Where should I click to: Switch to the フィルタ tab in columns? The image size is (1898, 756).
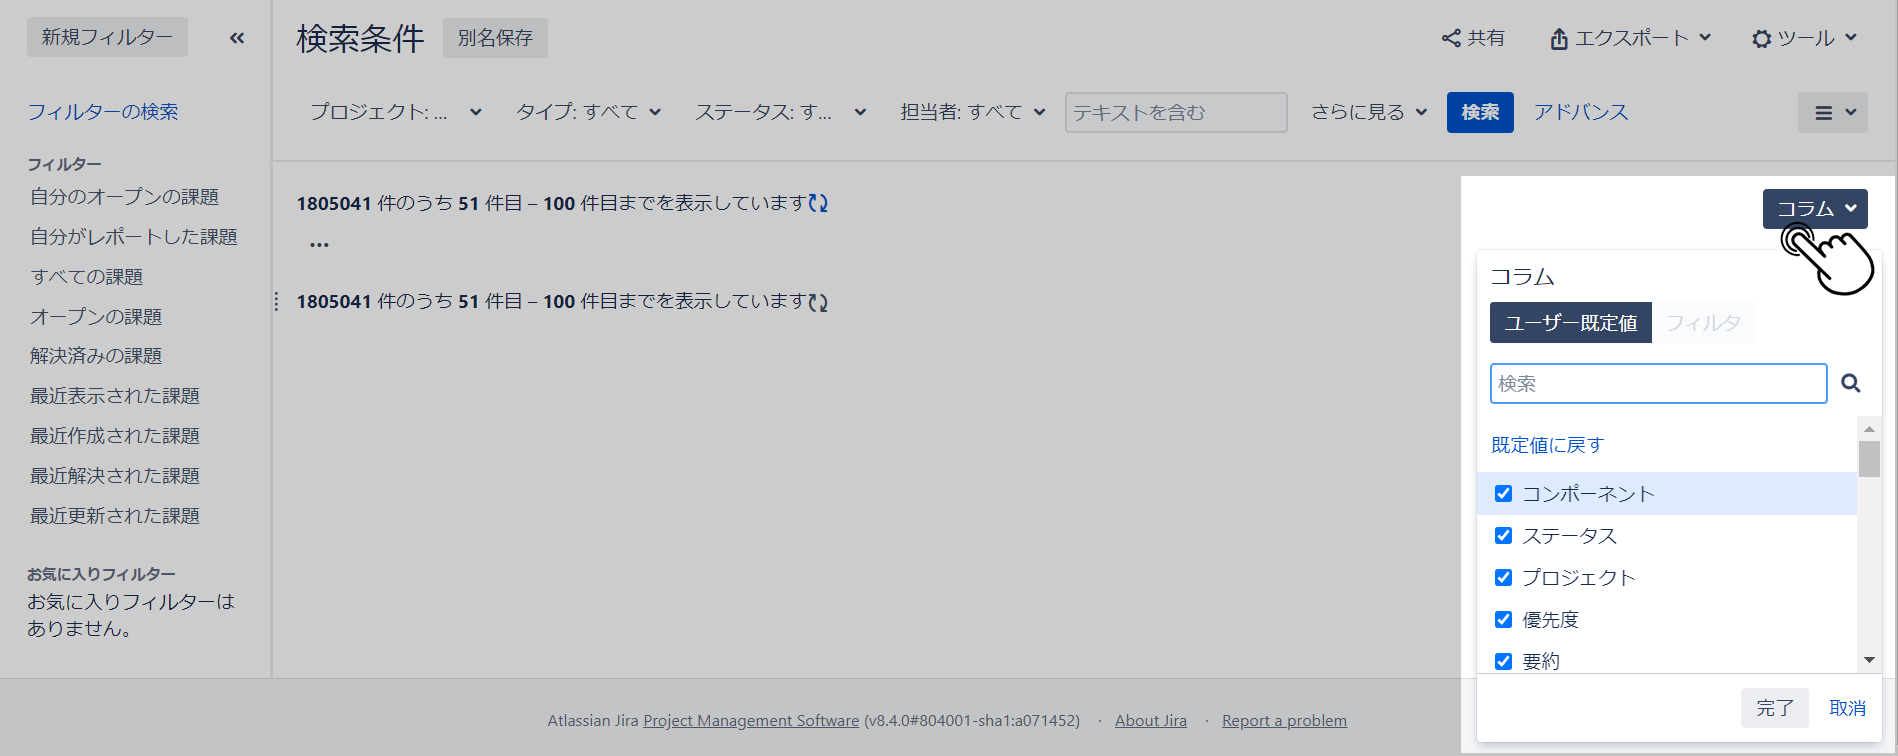click(x=1703, y=323)
